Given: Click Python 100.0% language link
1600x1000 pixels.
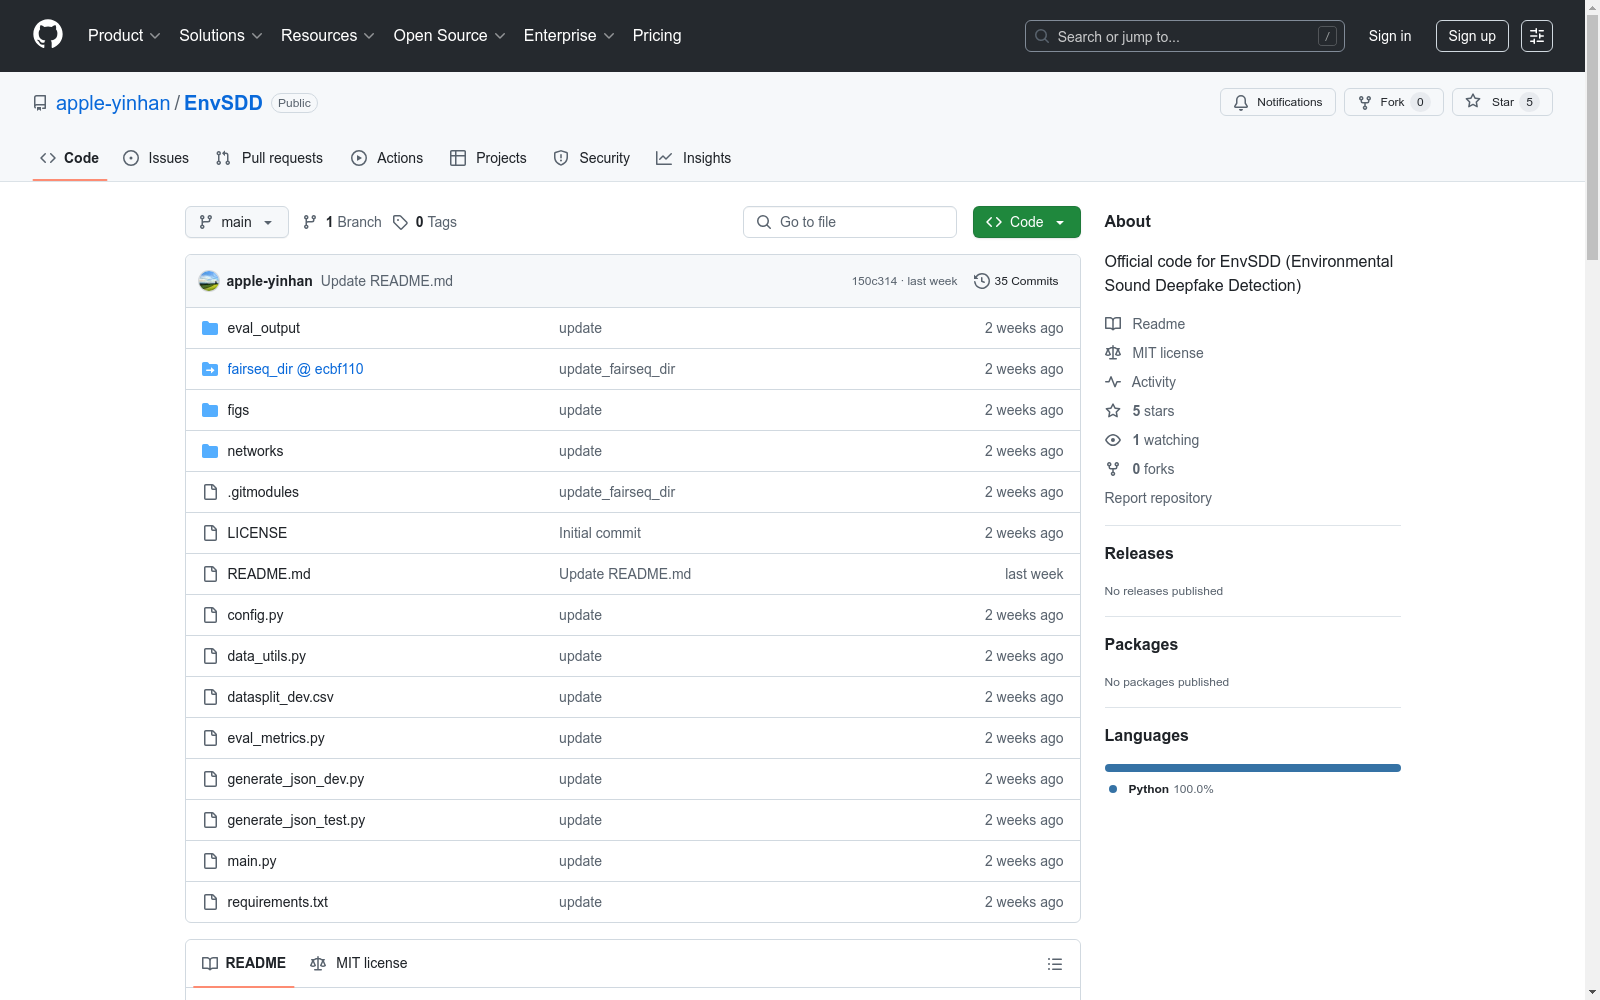Looking at the screenshot, I should coord(1161,789).
